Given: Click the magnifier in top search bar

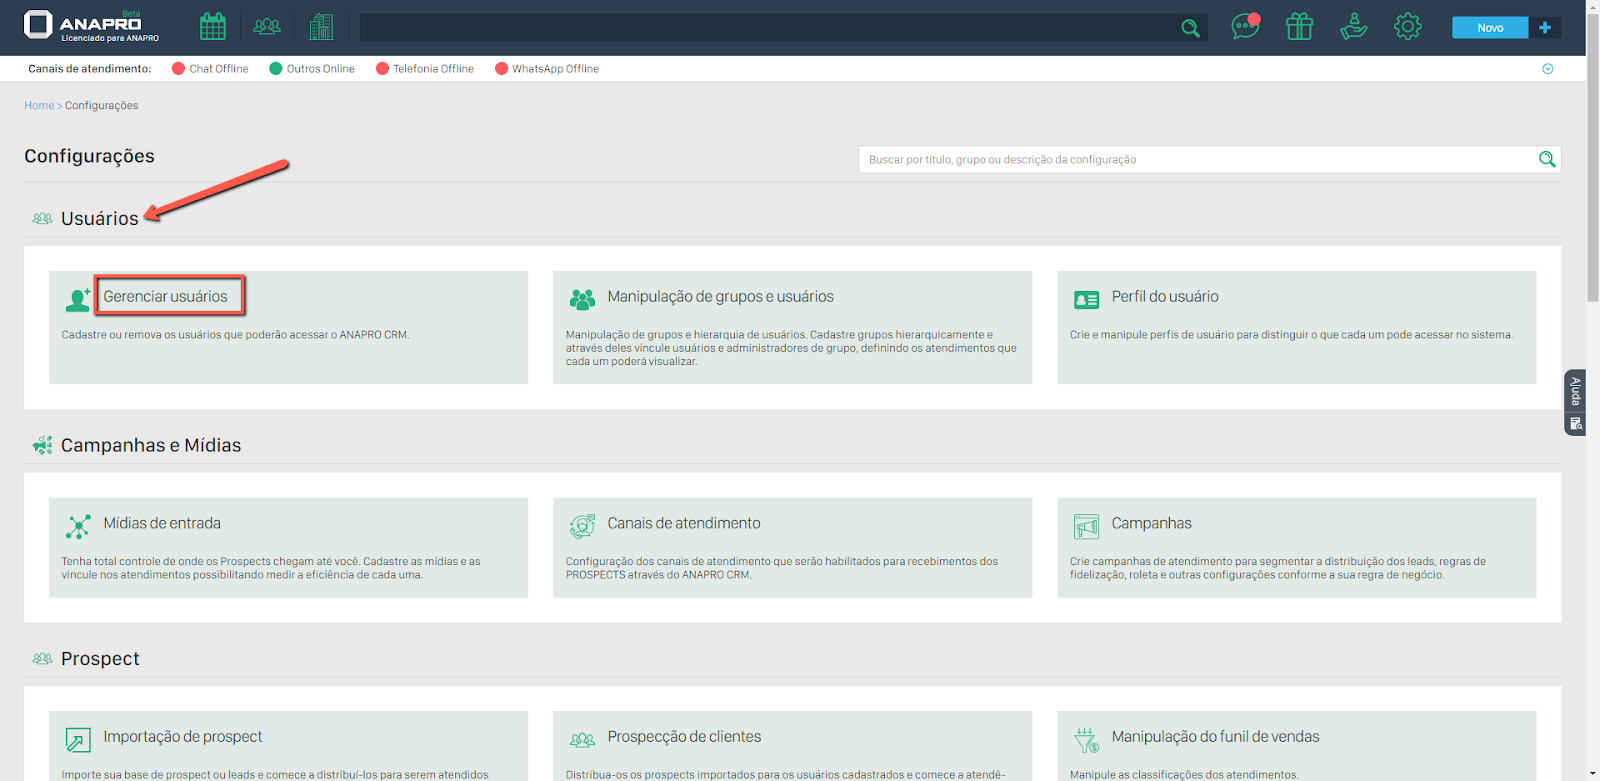Looking at the screenshot, I should (x=1190, y=28).
